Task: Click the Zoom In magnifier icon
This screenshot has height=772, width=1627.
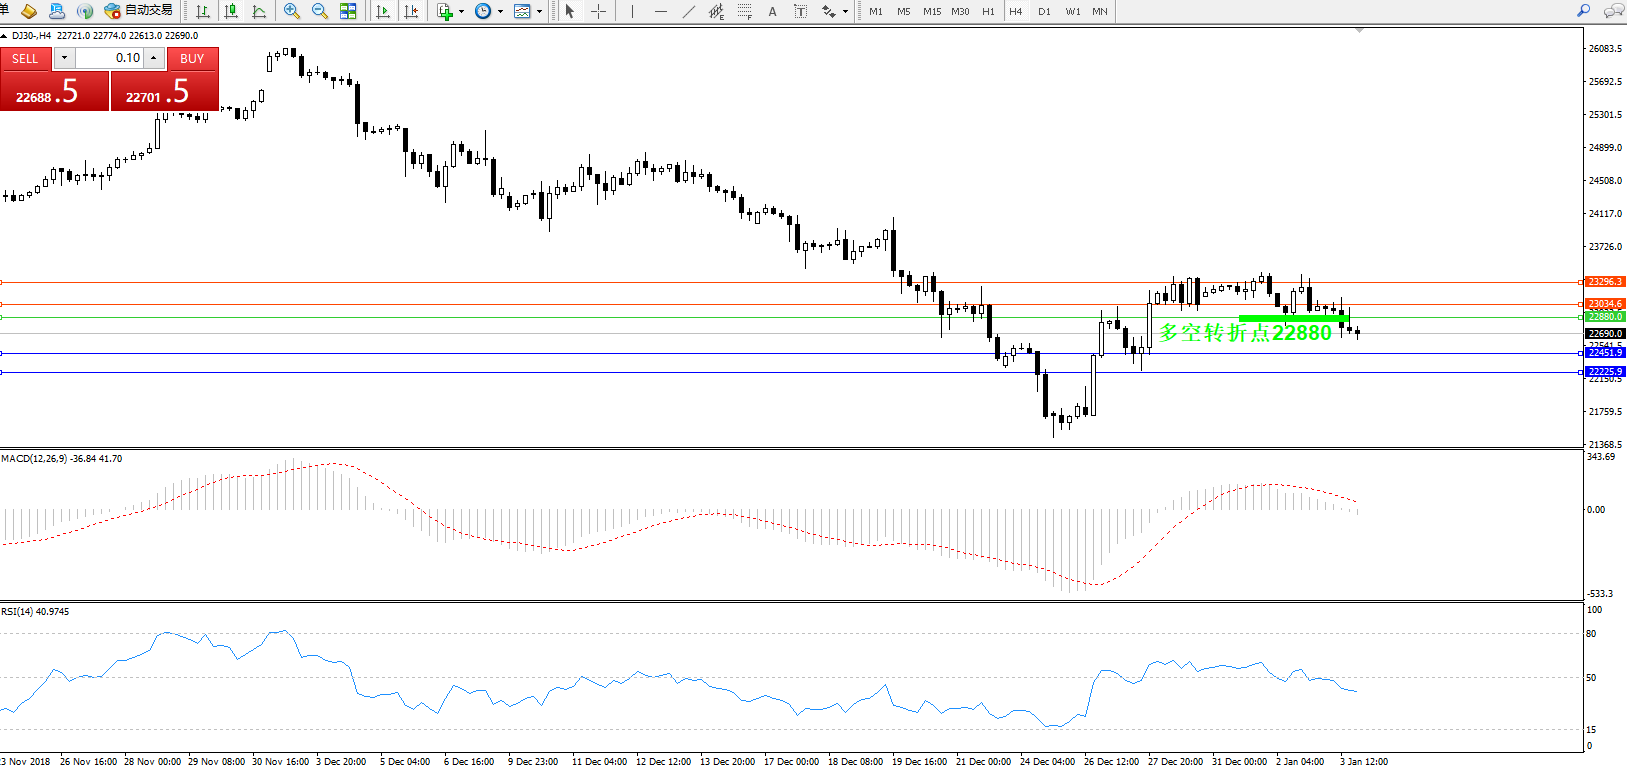Action: (291, 11)
